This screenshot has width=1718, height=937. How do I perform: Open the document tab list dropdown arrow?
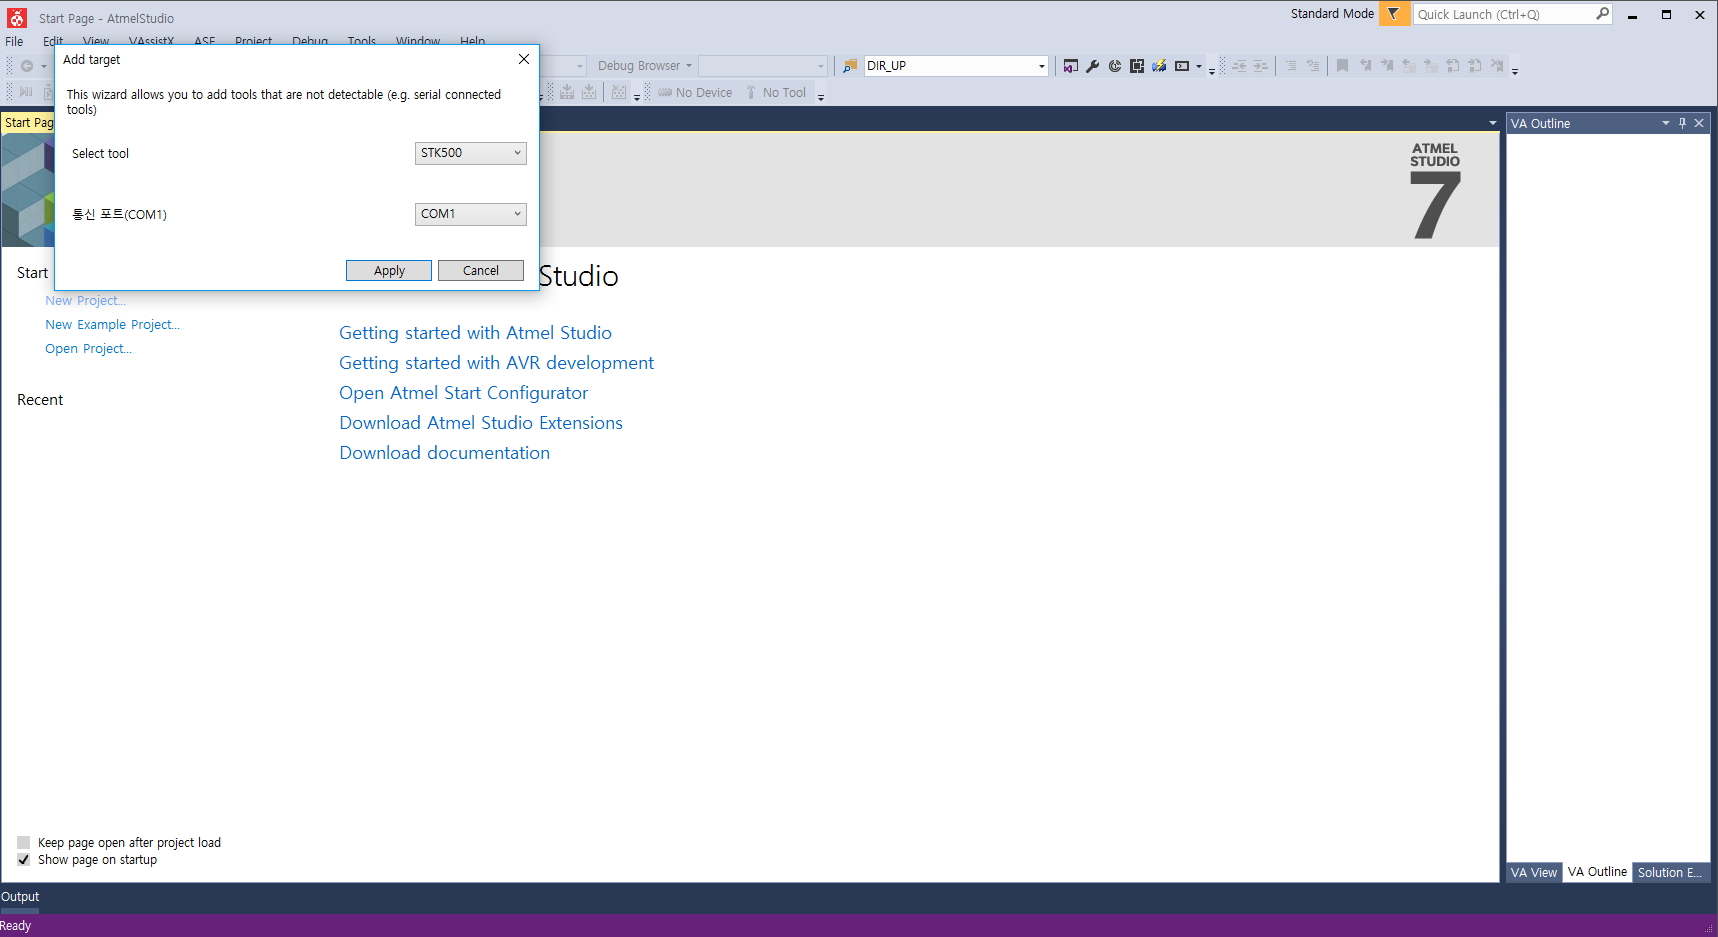(x=1492, y=123)
